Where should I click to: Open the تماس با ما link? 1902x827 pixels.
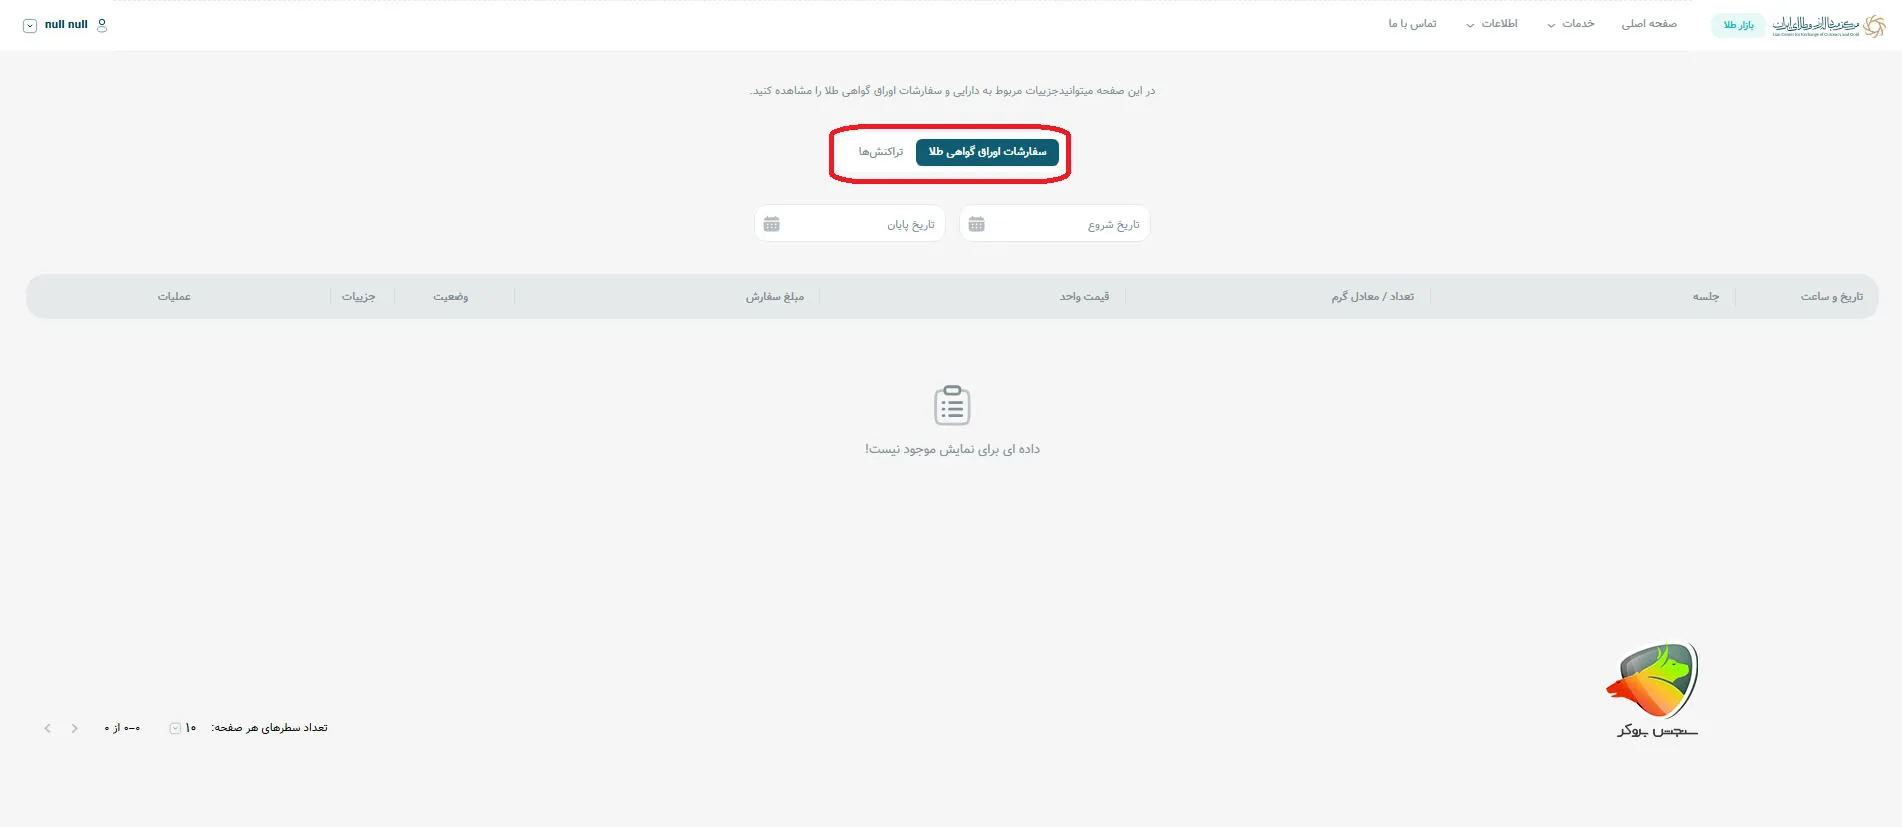(x=1412, y=24)
